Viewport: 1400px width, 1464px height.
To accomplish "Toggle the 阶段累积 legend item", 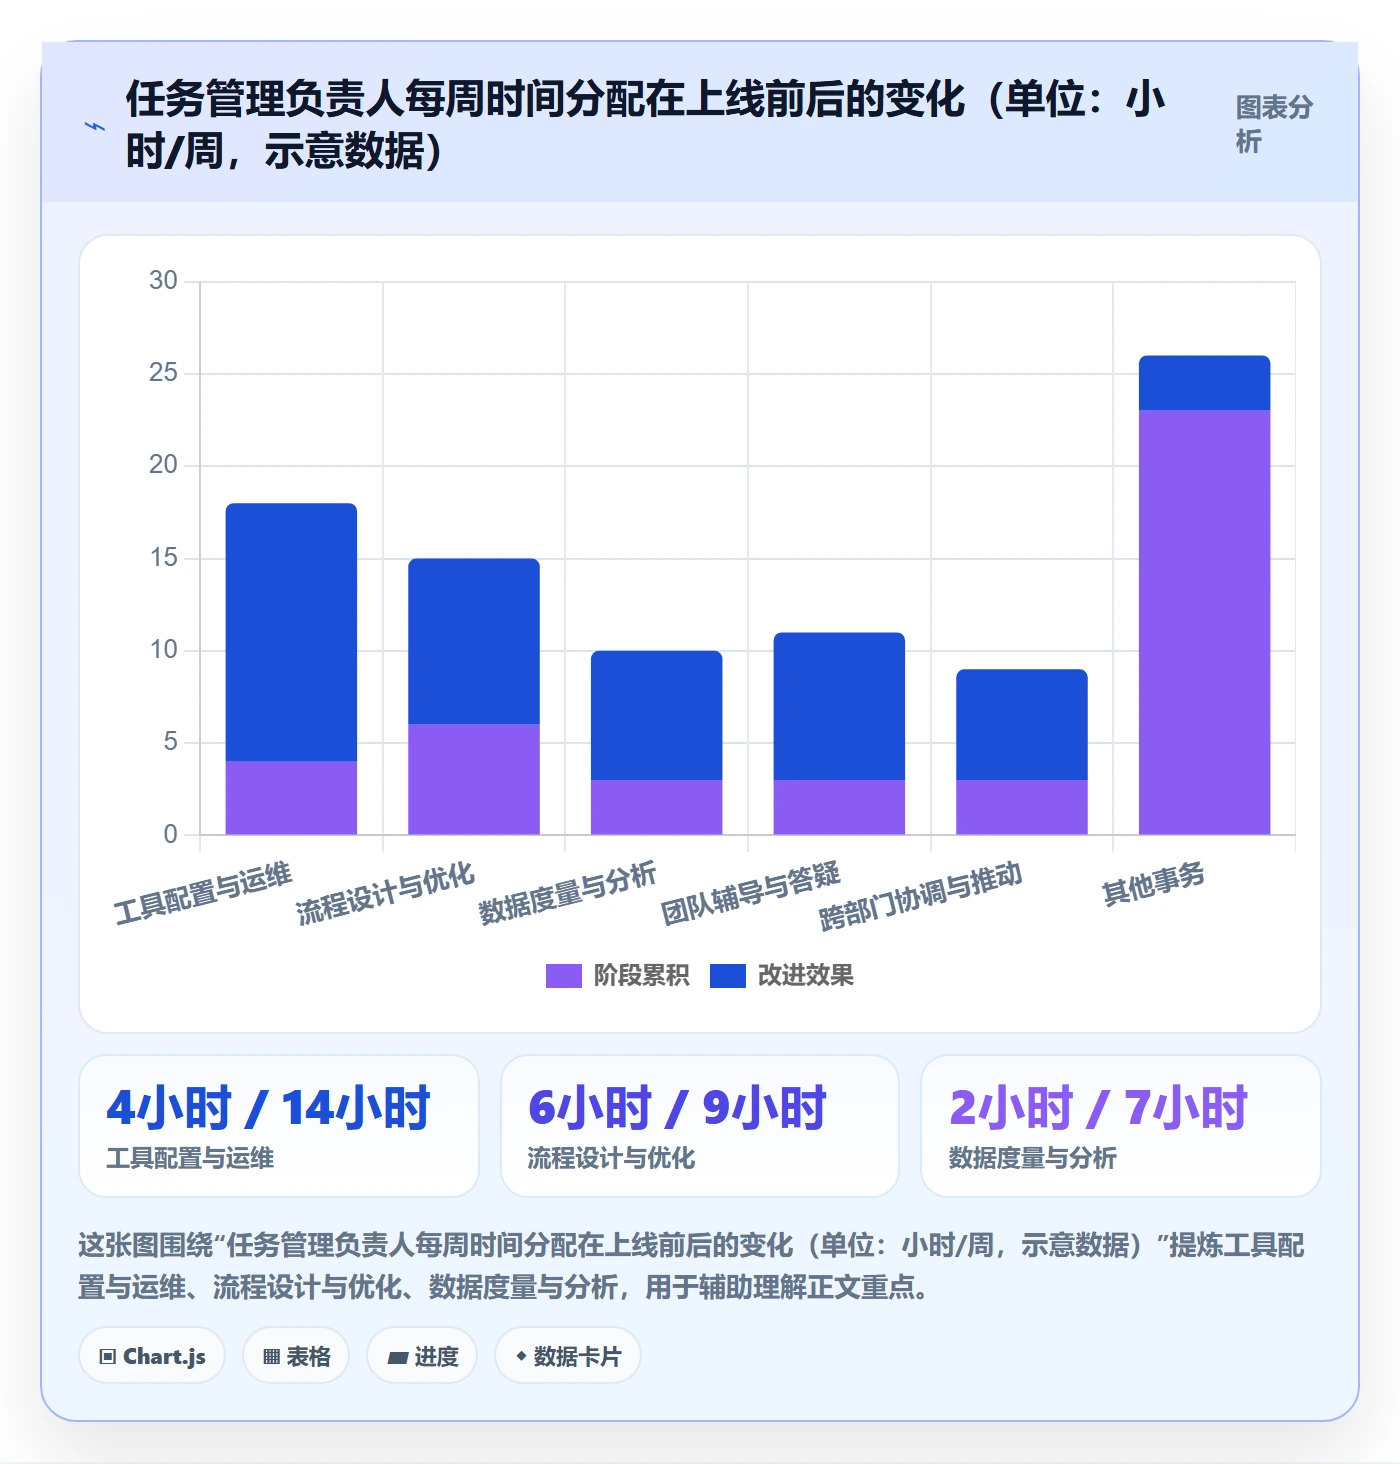I will [618, 975].
